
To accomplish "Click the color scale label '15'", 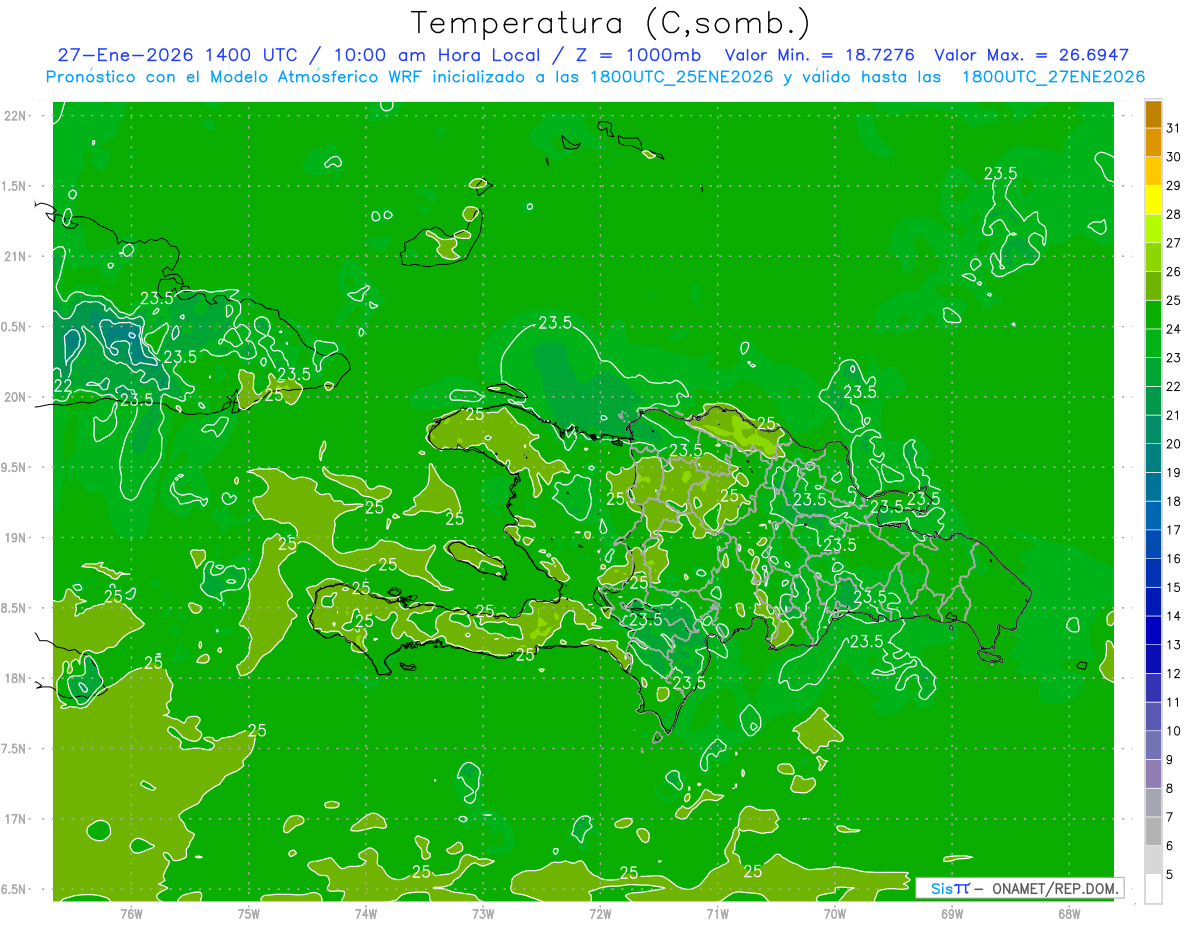I will (1173, 587).
